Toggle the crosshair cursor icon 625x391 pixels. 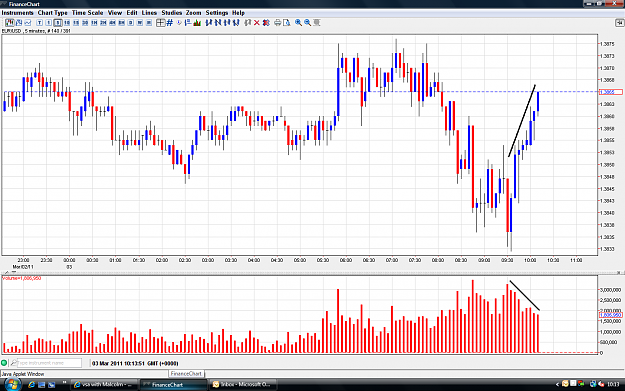click(161, 23)
